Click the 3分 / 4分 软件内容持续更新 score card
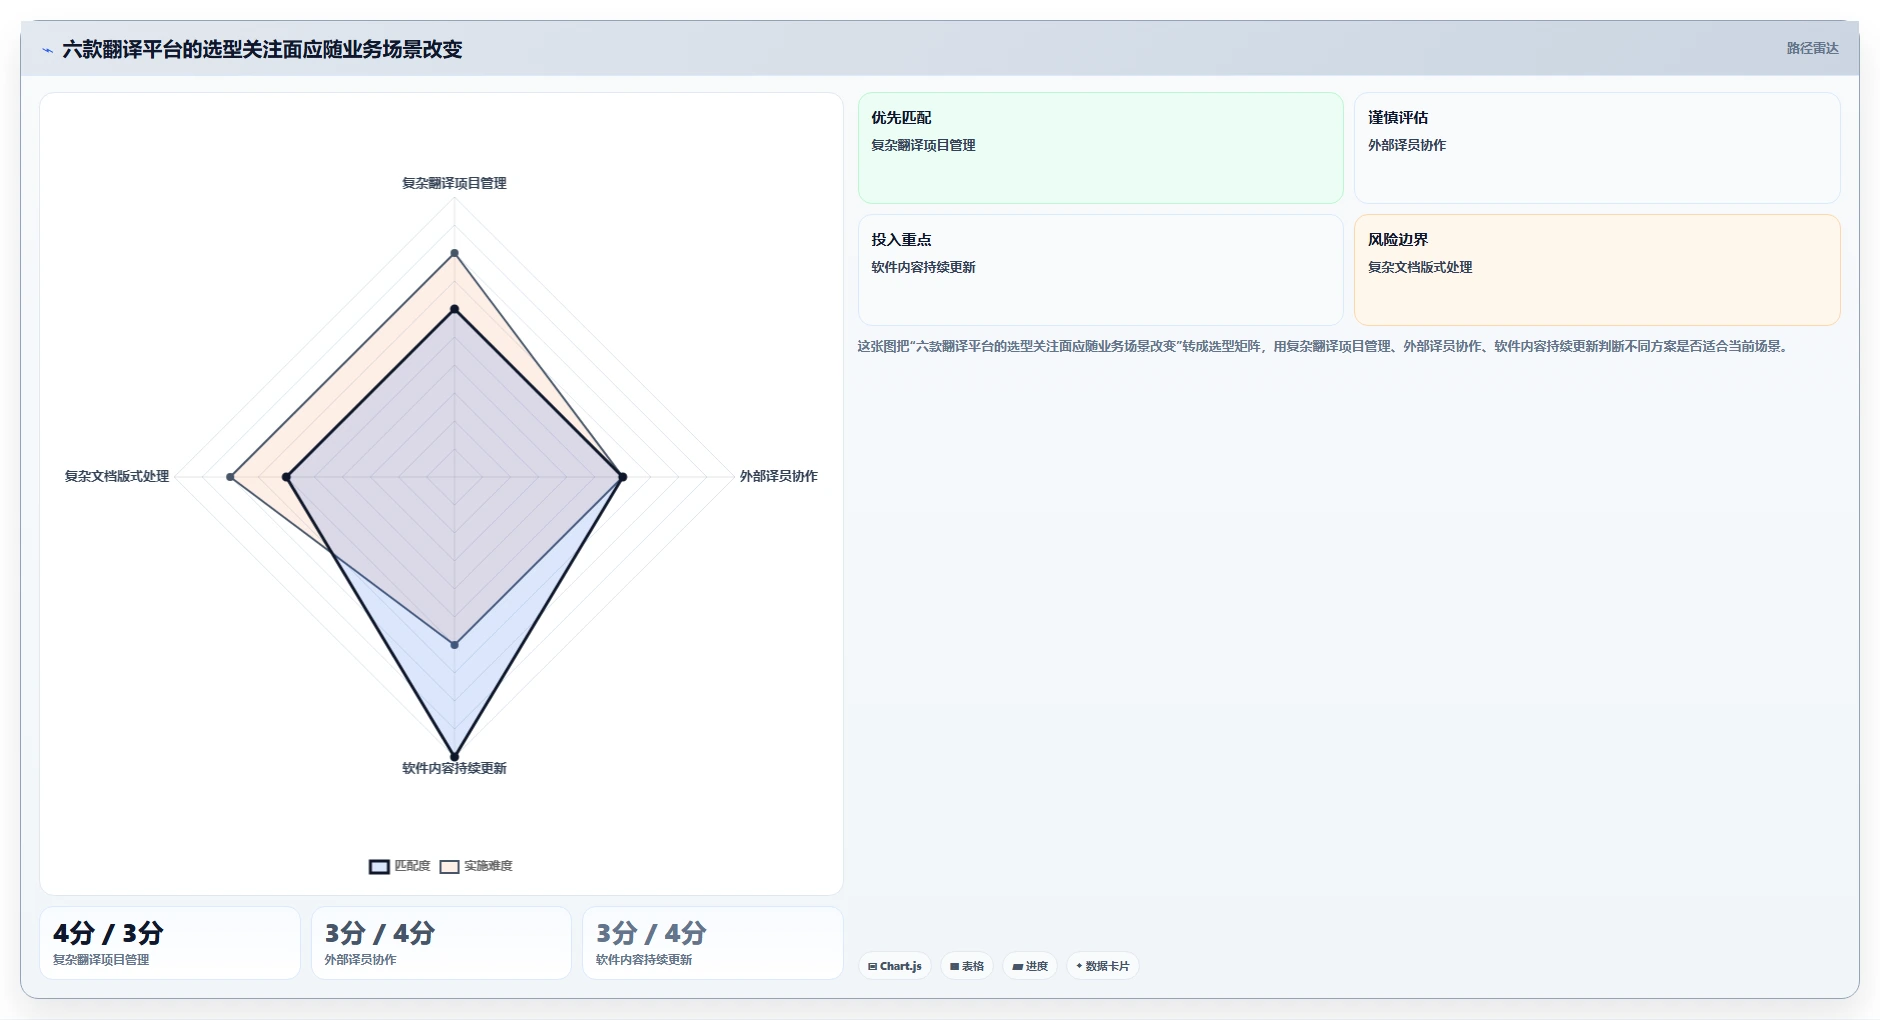 (713, 943)
